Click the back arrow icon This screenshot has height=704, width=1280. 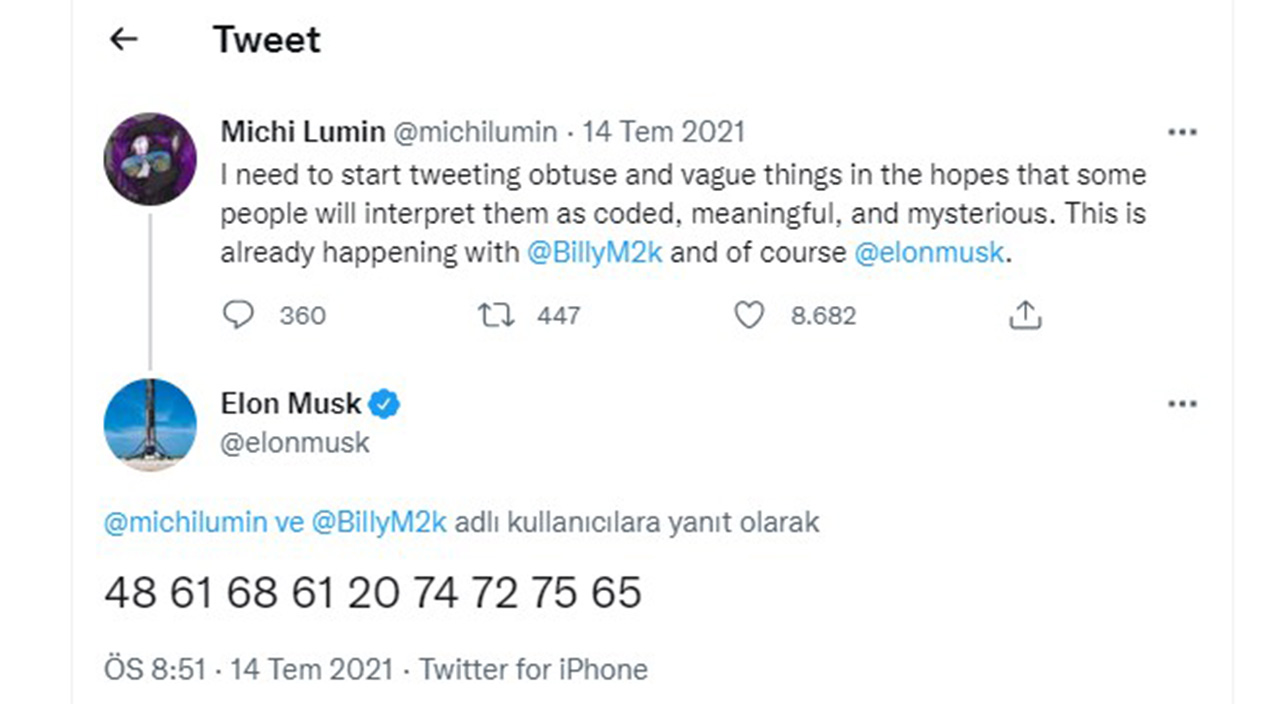pyautogui.click(x=123, y=40)
